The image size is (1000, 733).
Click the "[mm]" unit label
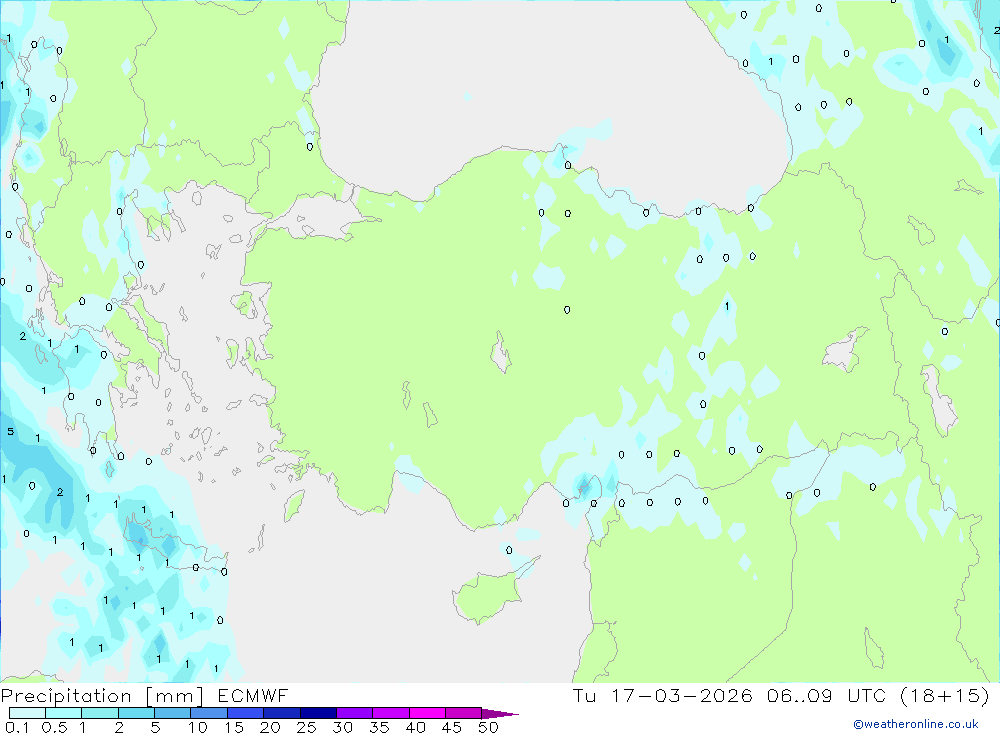175,696
